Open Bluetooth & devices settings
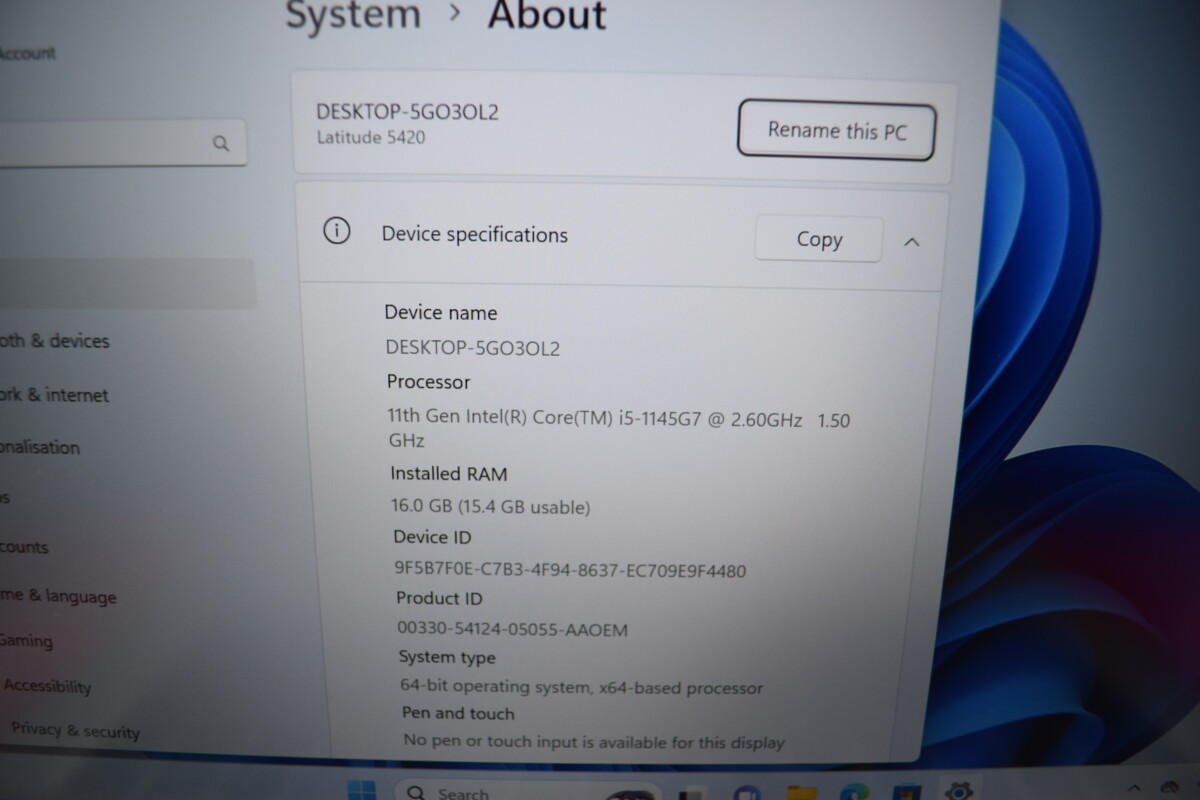1200x800 pixels. click(55, 341)
